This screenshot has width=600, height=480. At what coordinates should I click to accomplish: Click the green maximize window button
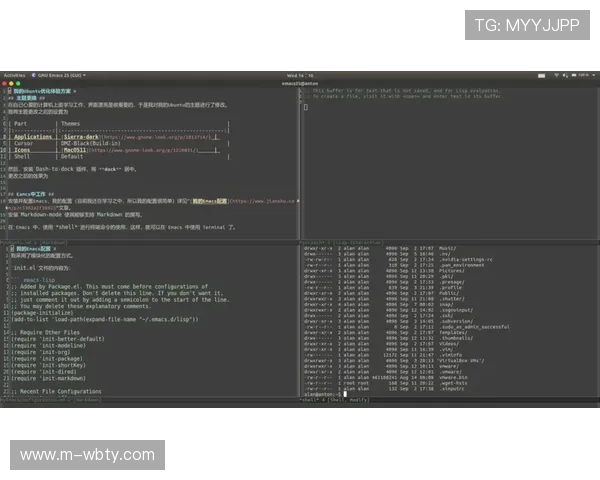tap(19, 83)
